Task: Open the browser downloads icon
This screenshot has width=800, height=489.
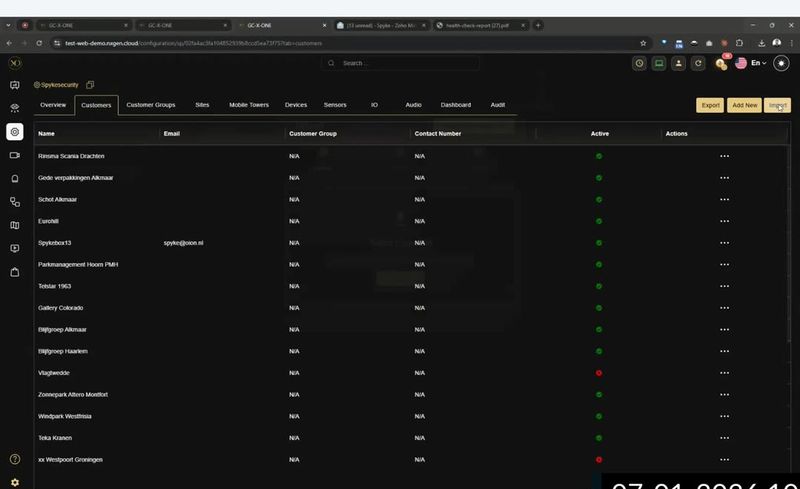Action: coord(761,43)
